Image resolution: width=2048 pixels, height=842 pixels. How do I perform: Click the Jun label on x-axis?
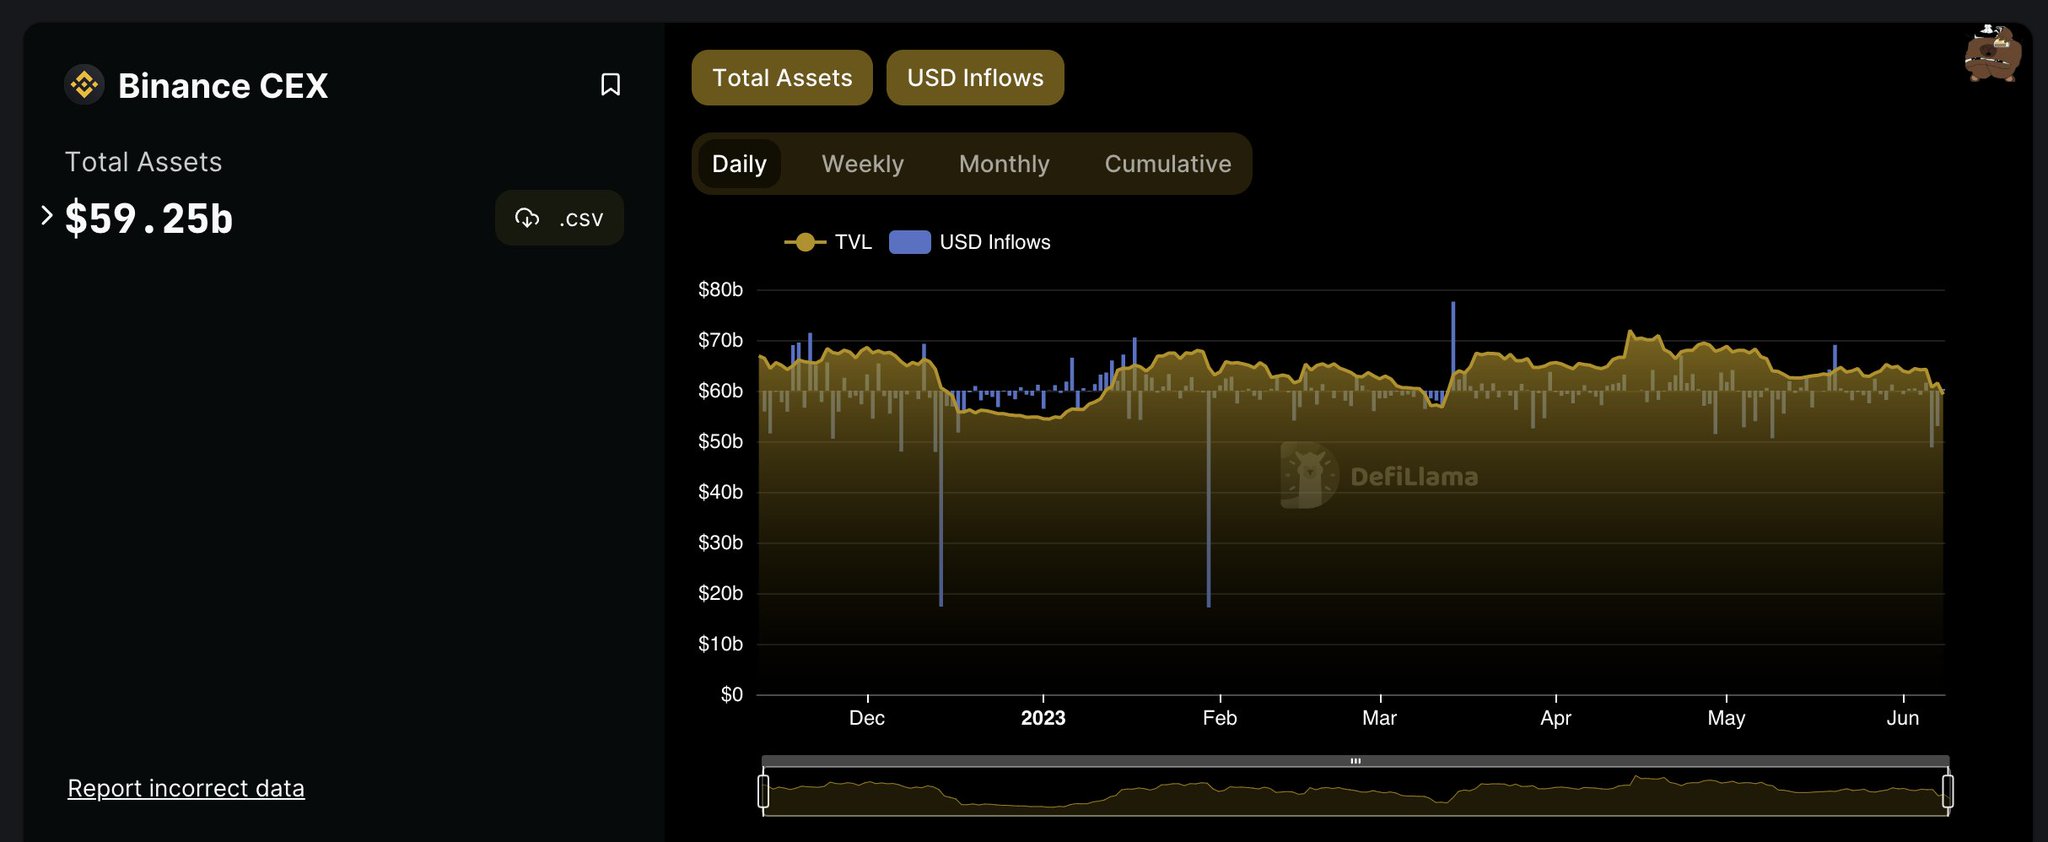click(1903, 718)
